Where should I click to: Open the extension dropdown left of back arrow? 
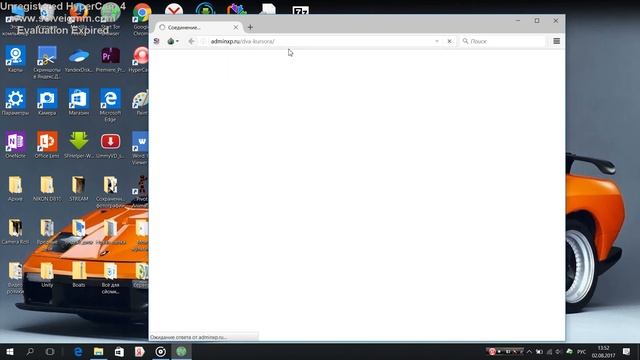click(x=173, y=41)
